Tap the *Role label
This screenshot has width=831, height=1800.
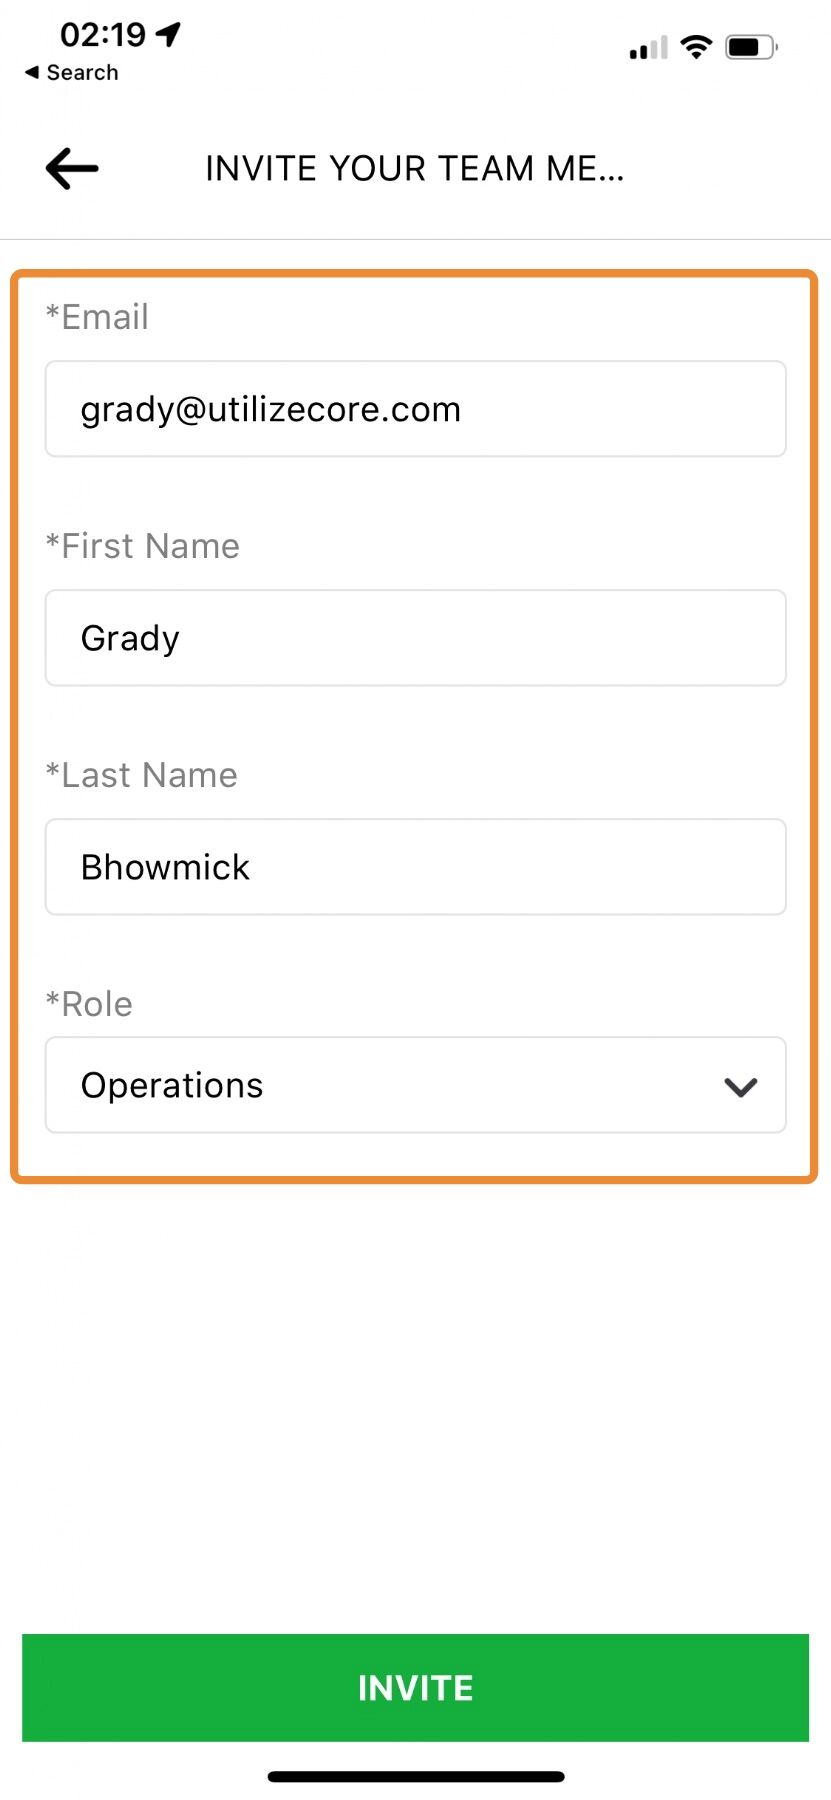click(89, 1005)
